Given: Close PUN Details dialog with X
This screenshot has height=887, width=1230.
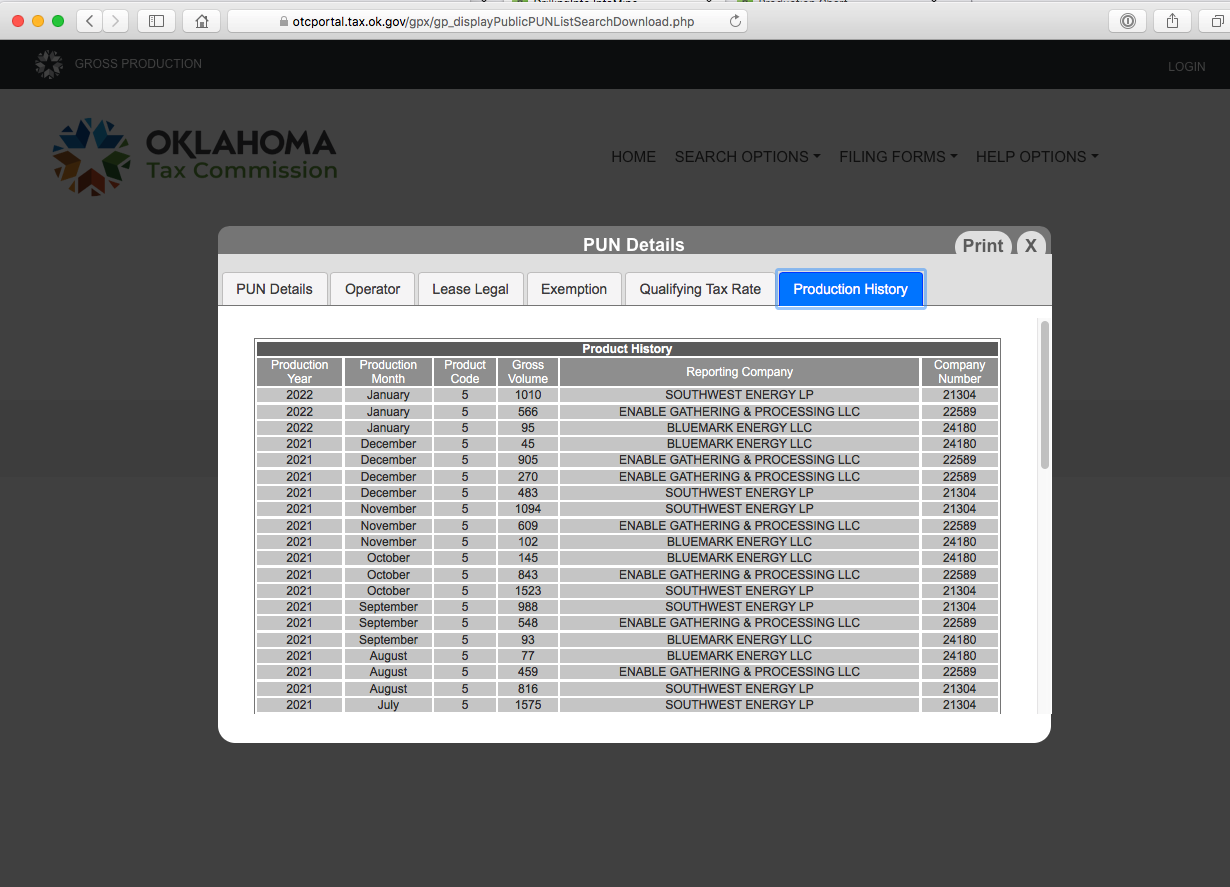Looking at the screenshot, I should pos(1031,246).
